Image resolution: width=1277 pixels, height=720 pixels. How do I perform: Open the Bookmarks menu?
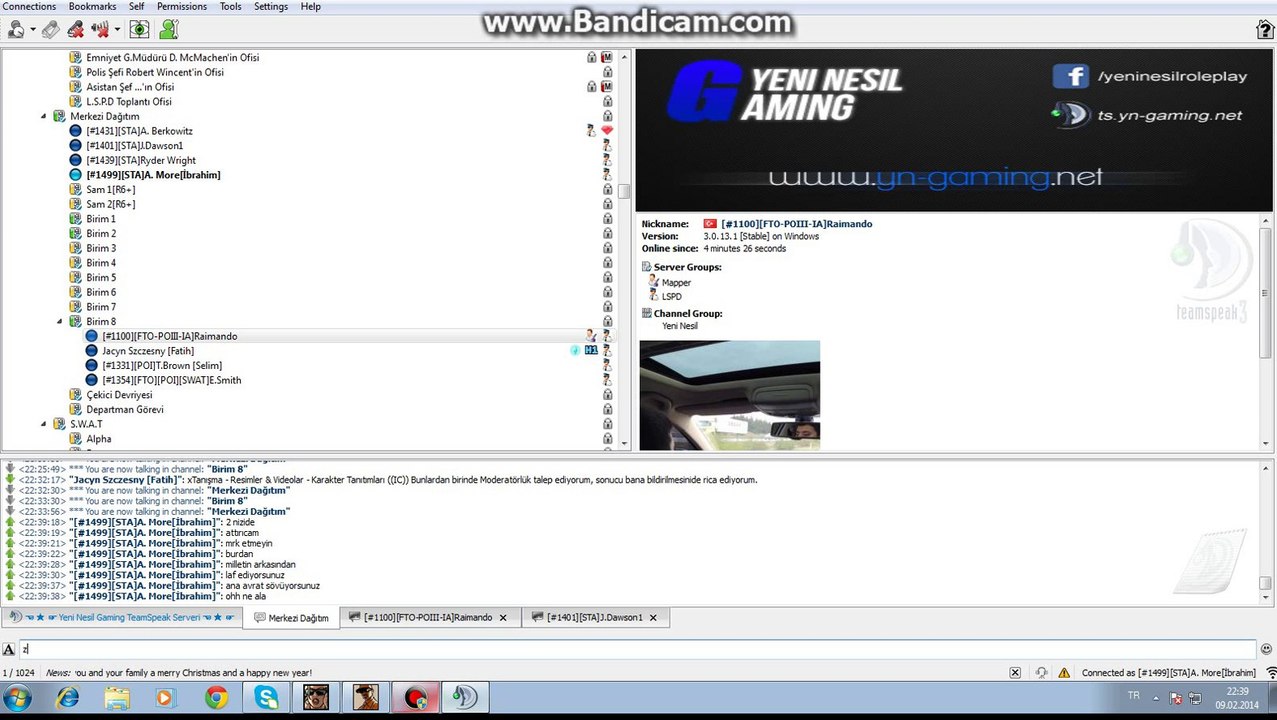(x=92, y=6)
